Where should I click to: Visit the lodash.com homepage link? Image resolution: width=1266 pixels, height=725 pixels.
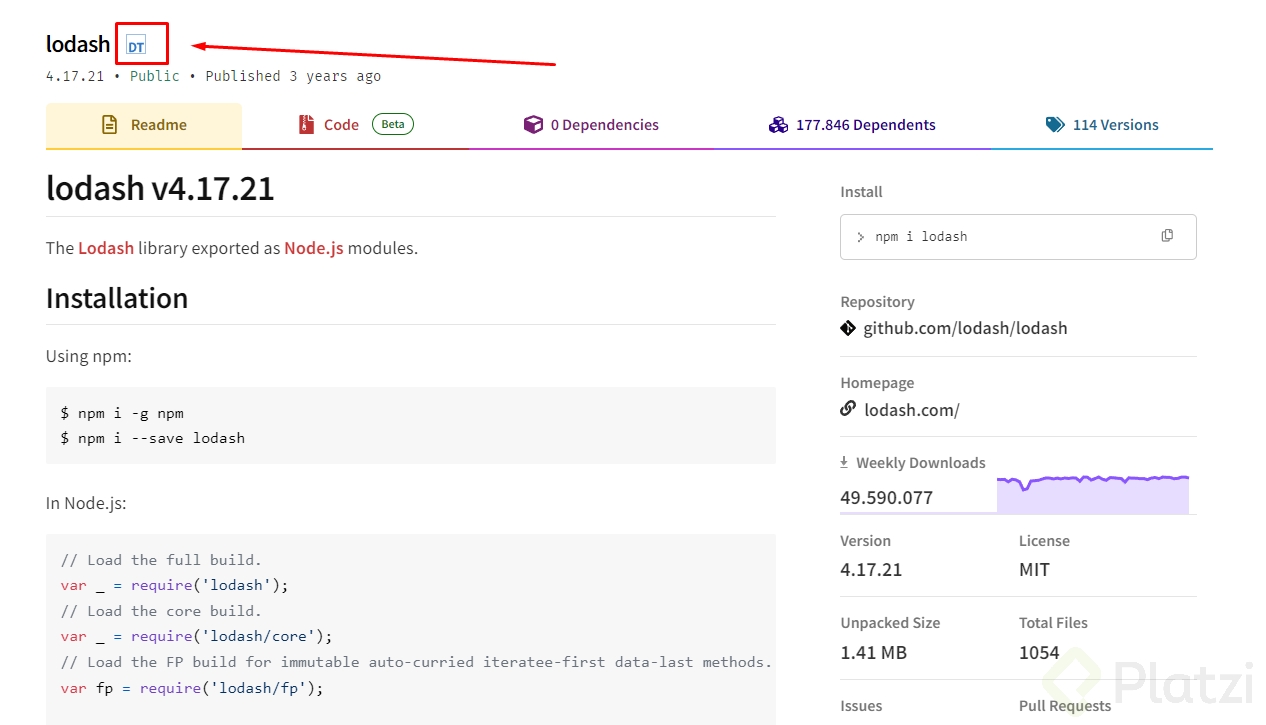911,410
